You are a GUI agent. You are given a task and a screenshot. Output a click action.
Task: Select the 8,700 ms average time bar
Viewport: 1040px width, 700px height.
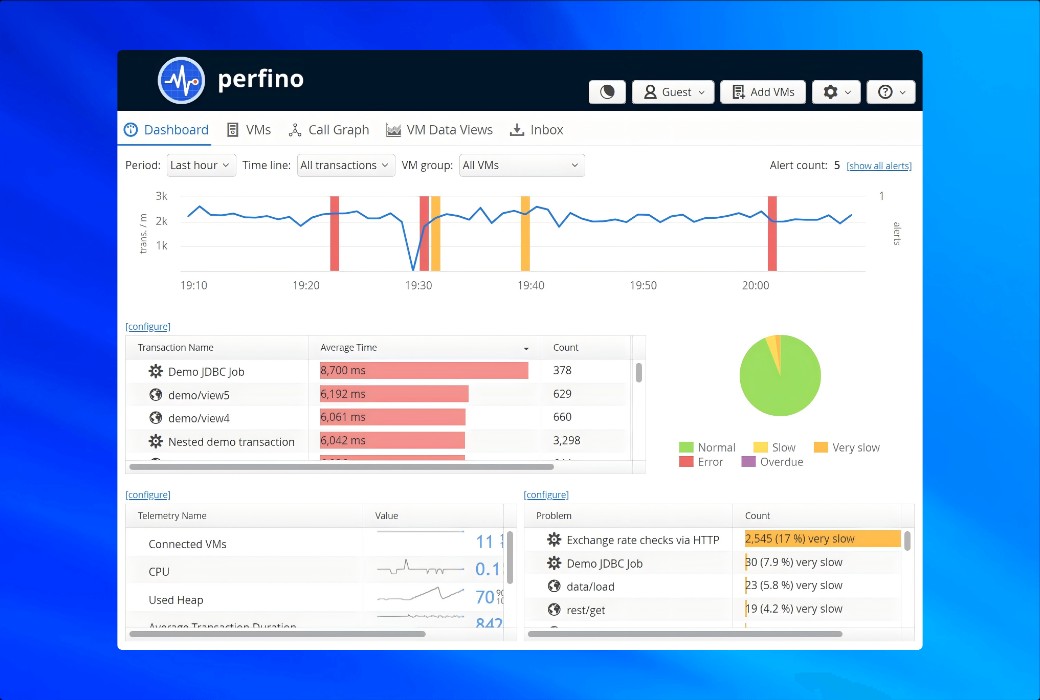click(424, 370)
